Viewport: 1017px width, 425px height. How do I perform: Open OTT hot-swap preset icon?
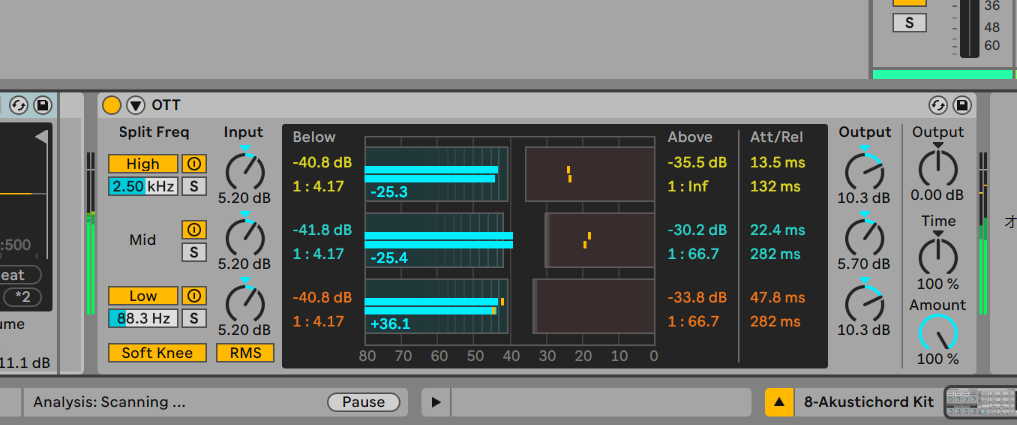click(939, 105)
